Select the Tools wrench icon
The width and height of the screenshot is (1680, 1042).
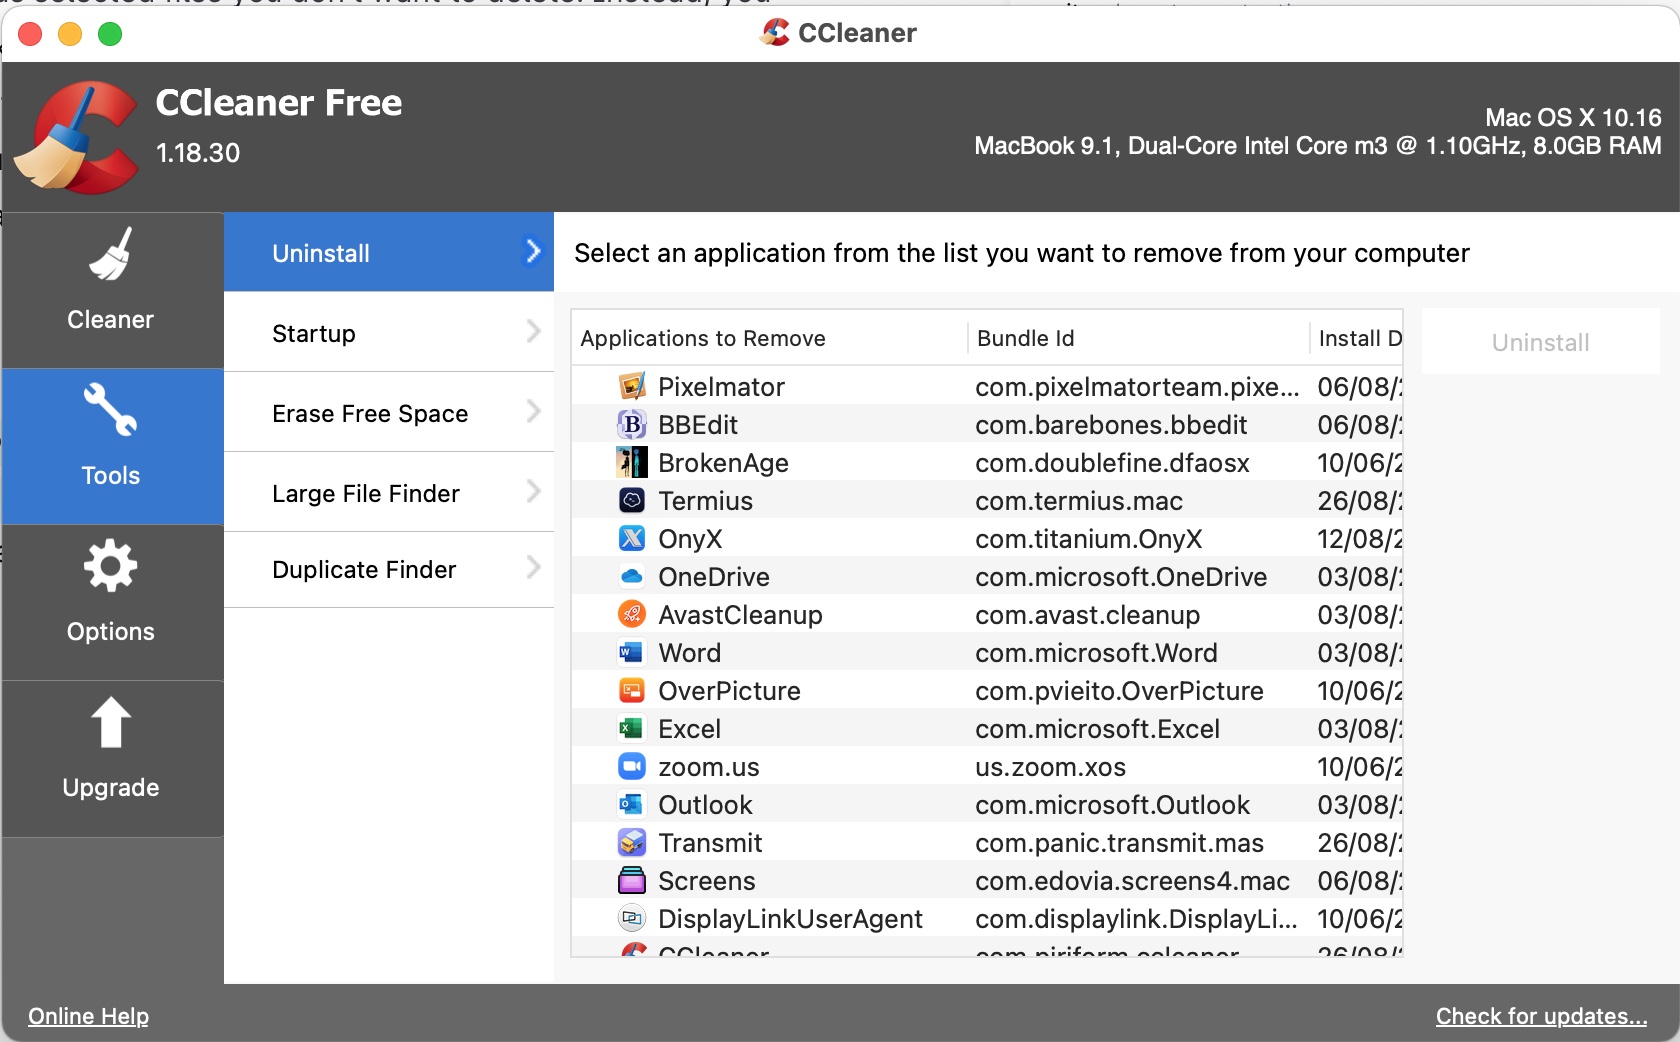pos(111,410)
